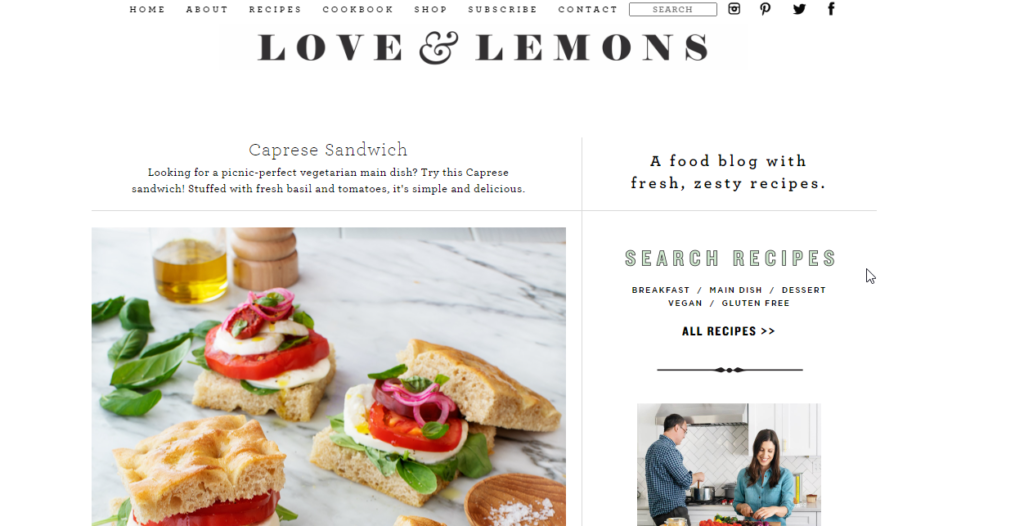The image size is (1024, 526).
Task: Open the Instagram profile icon
Action: click(x=734, y=8)
